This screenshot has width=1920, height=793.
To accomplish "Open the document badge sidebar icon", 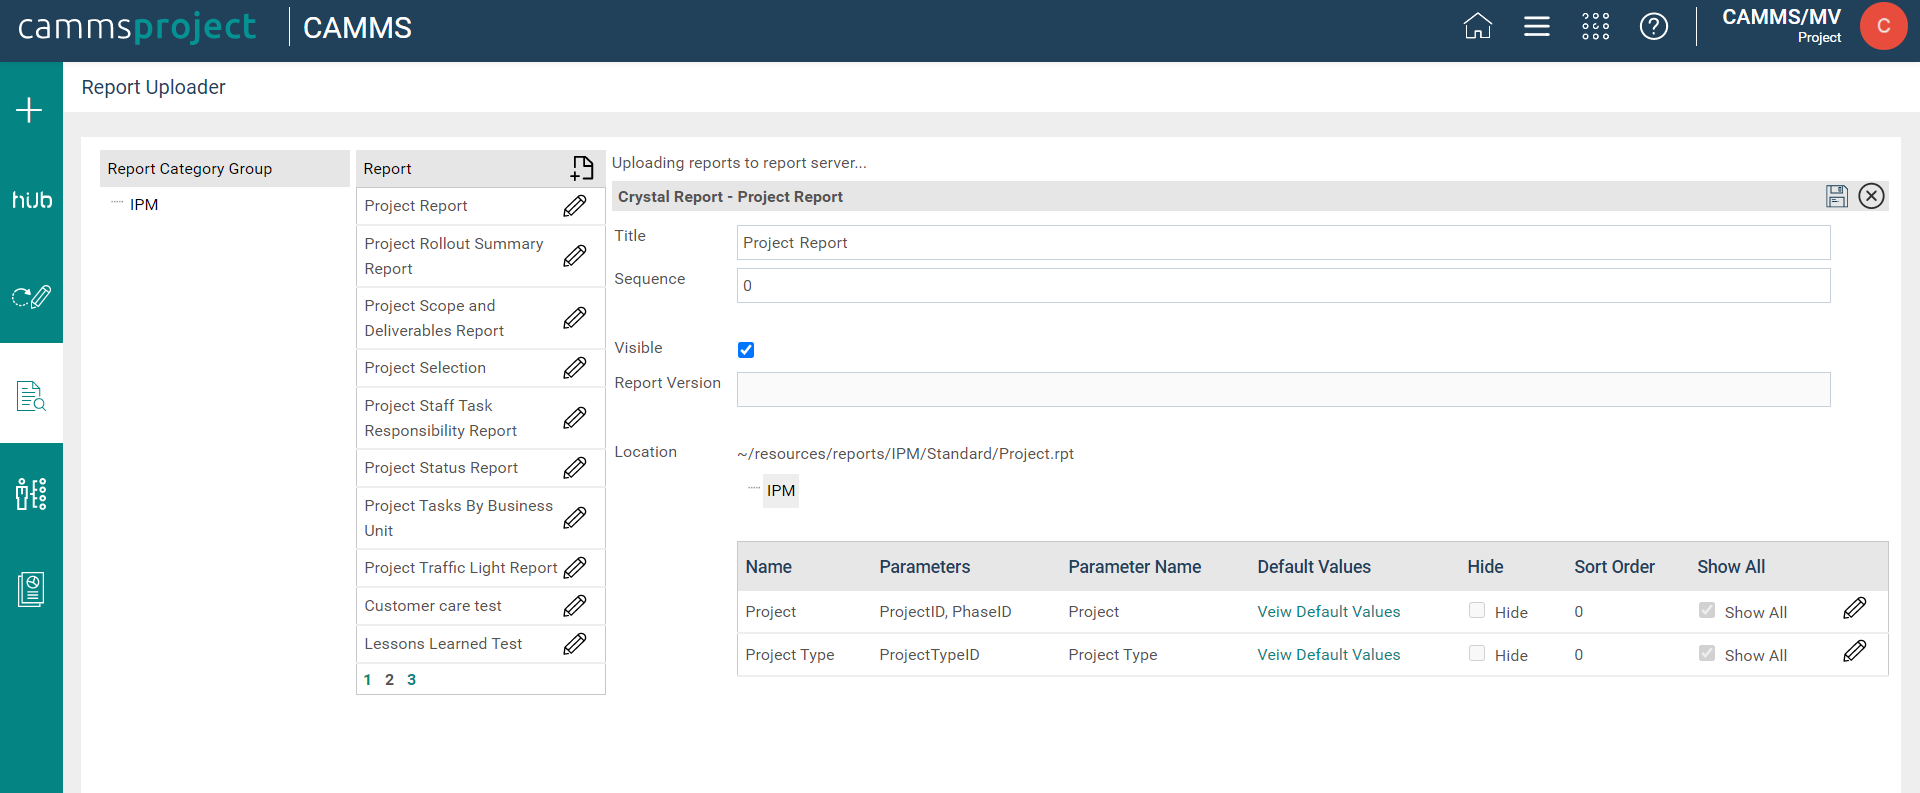I will [x=31, y=589].
